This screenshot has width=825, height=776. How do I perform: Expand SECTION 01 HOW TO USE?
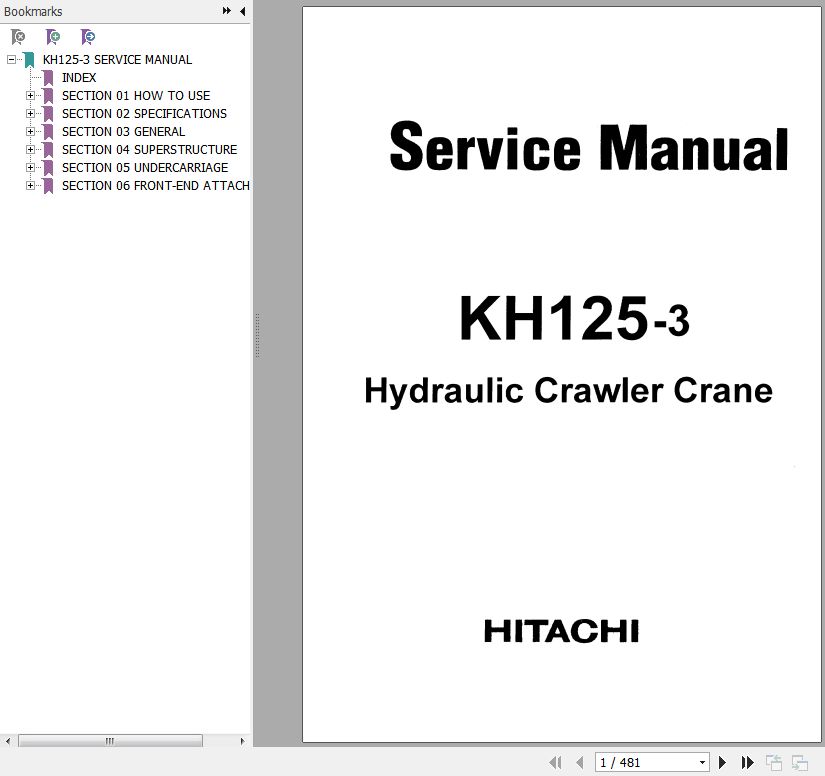(x=30, y=96)
